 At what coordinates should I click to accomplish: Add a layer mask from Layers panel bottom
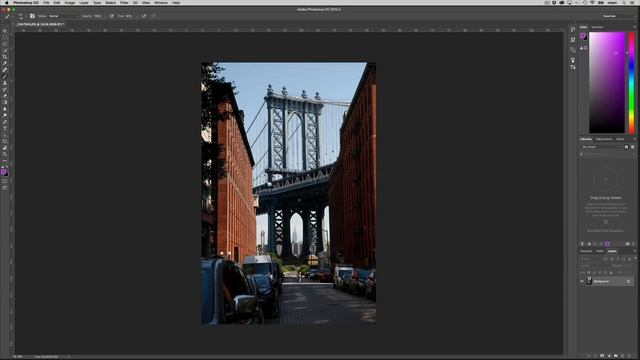[602, 356]
